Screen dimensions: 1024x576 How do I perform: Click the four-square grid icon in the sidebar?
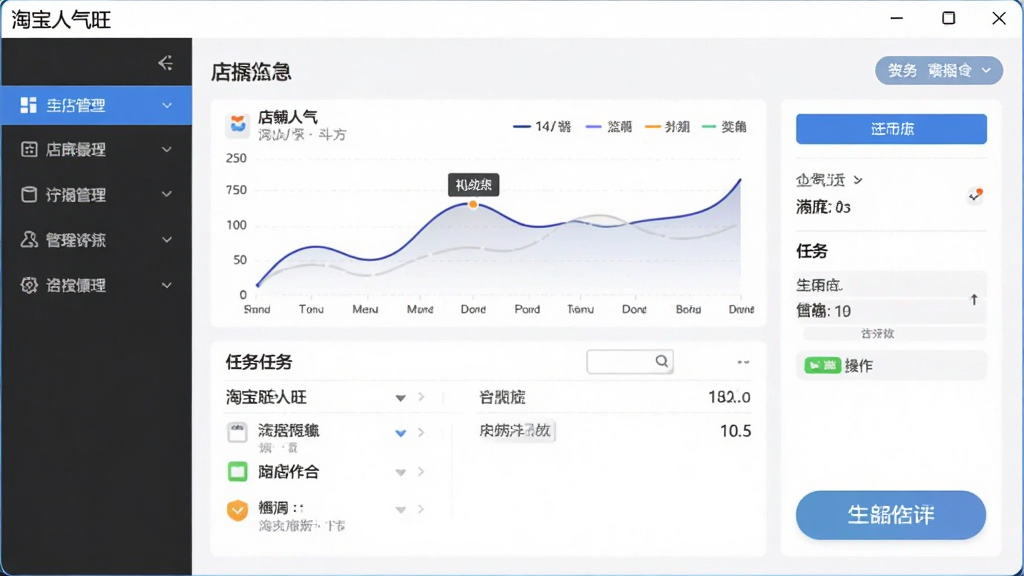click(x=28, y=105)
